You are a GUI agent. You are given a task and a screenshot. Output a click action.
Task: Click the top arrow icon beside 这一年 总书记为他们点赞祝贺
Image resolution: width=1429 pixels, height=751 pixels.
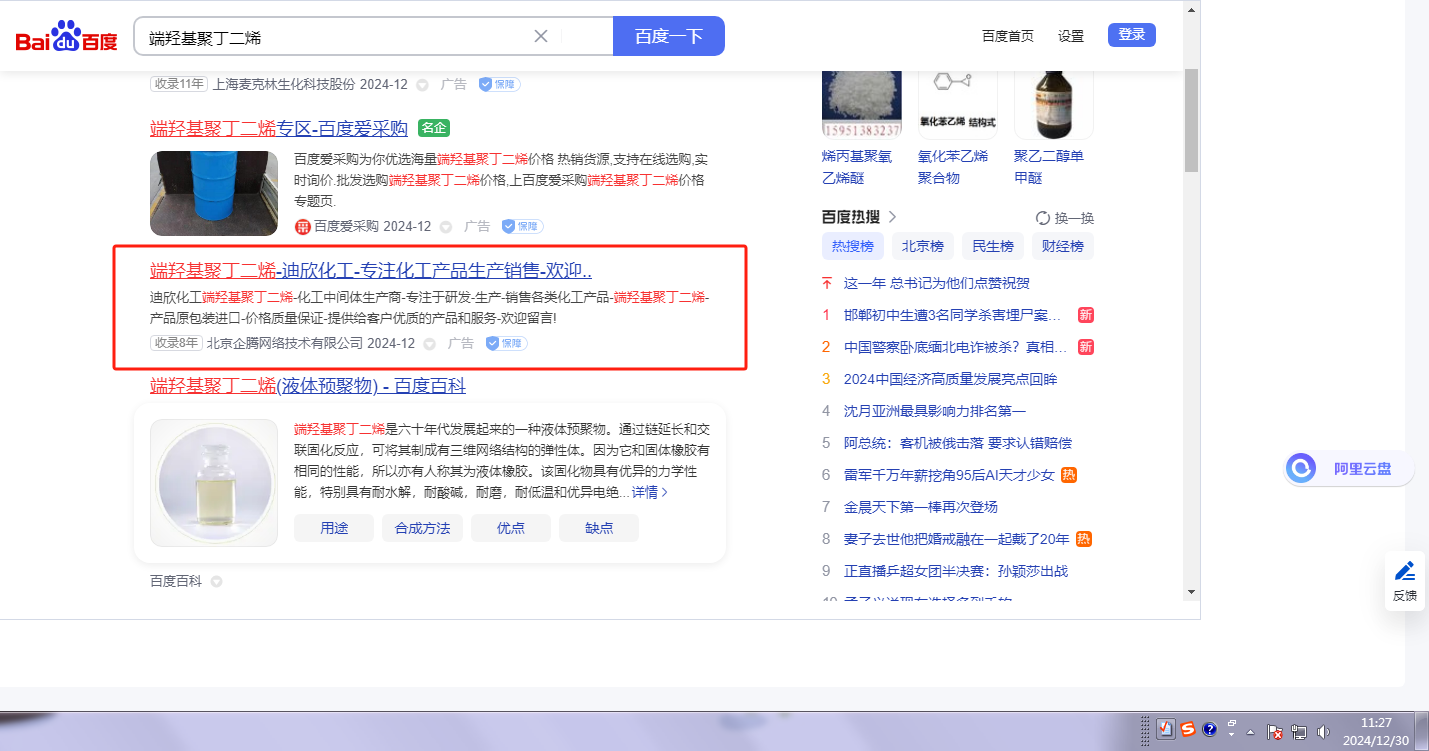click(826, 283)
